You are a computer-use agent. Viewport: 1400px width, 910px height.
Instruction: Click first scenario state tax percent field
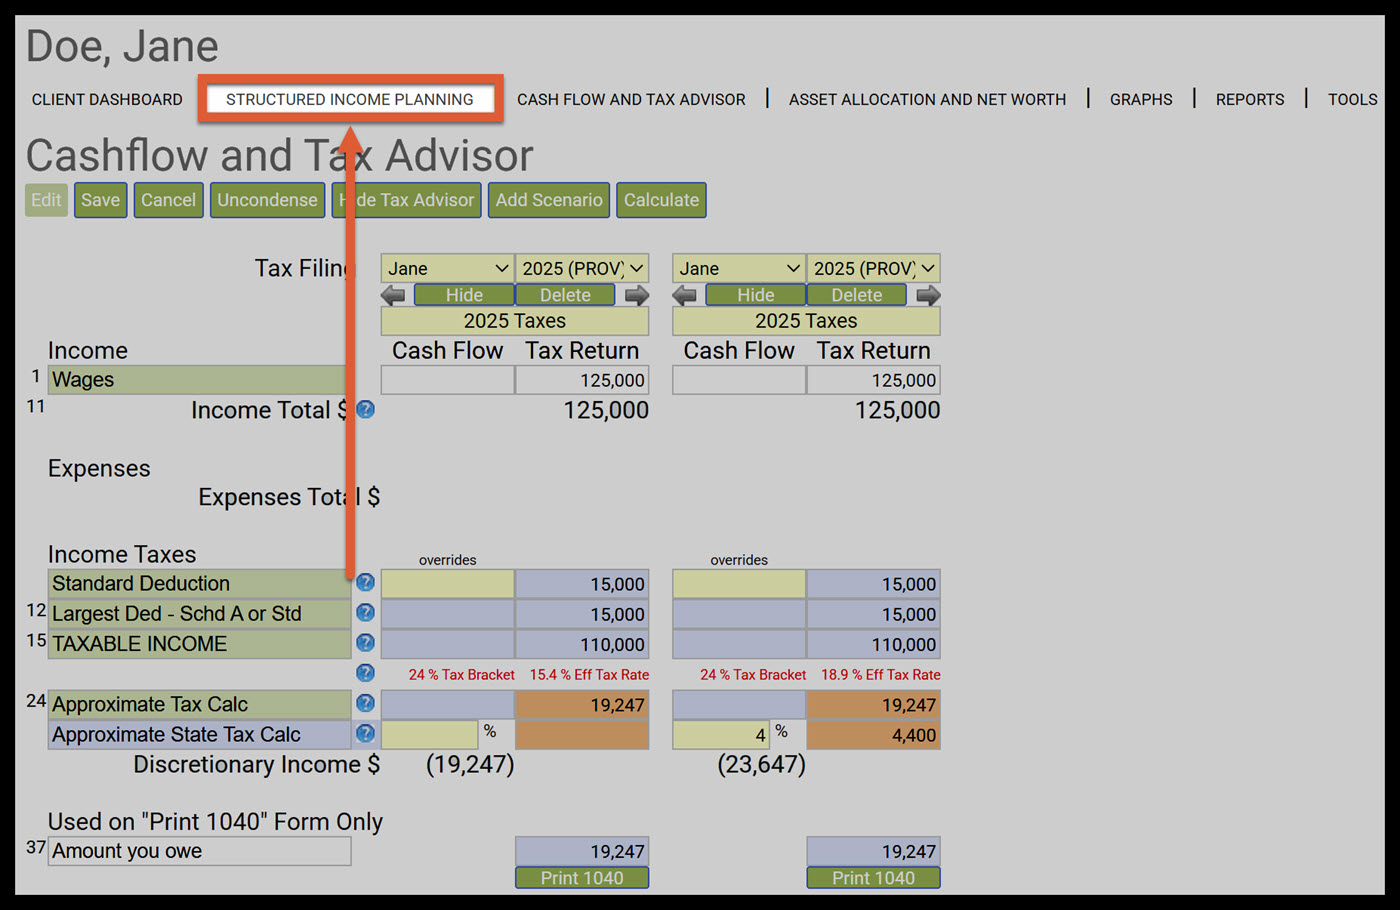tap(430, 735)
